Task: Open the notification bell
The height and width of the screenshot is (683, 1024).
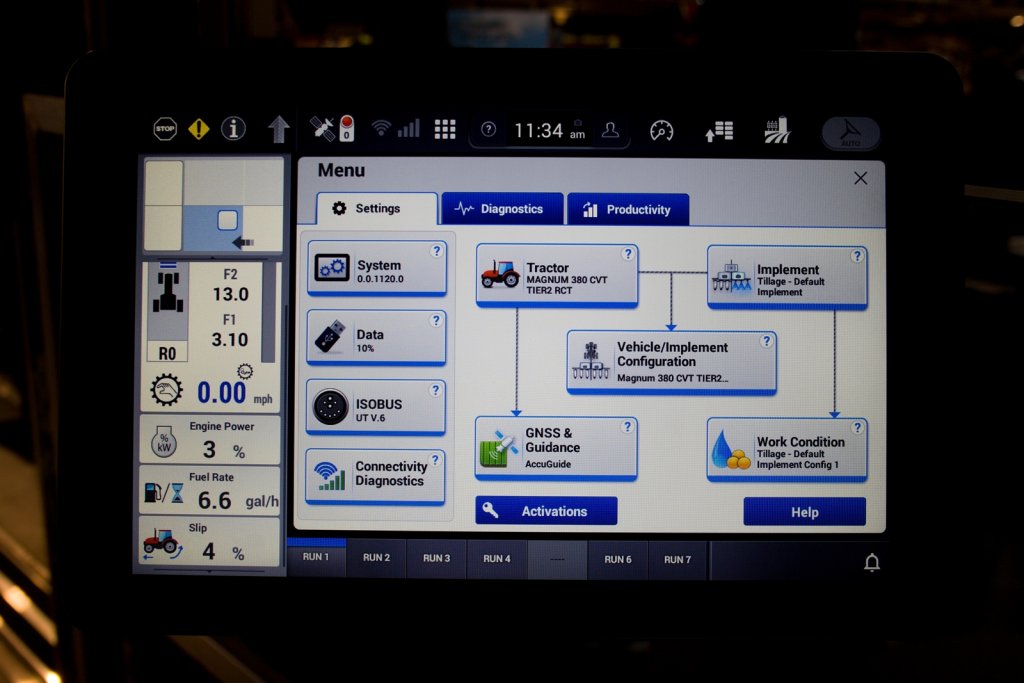Action: click(872, 562)
